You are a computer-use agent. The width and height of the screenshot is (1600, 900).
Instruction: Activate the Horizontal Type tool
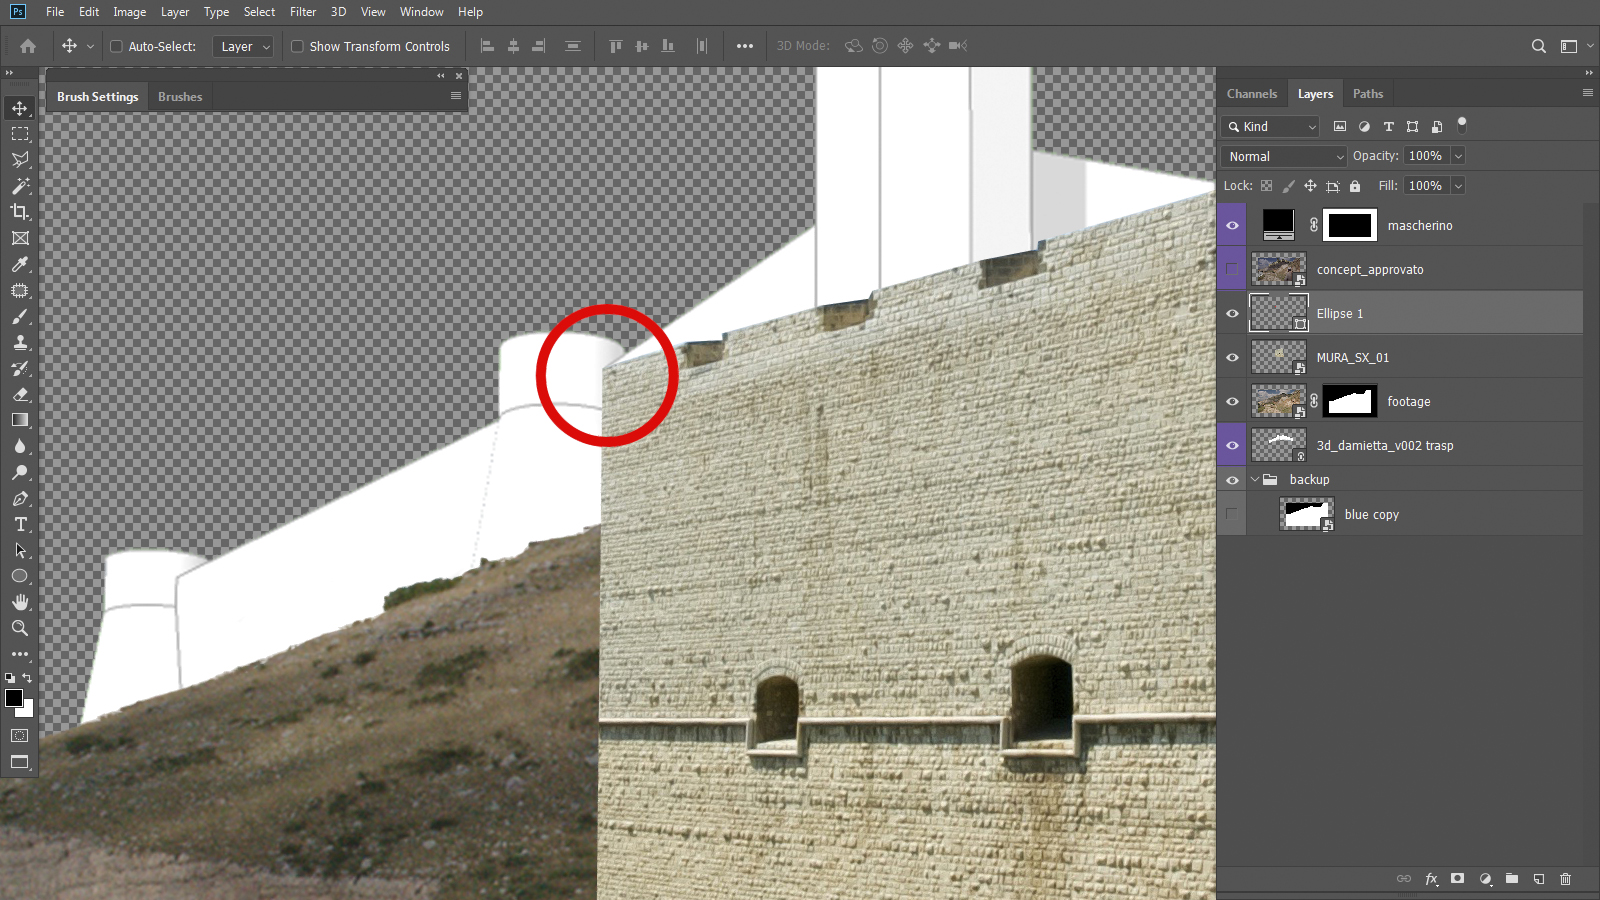[x=20, y=524]
